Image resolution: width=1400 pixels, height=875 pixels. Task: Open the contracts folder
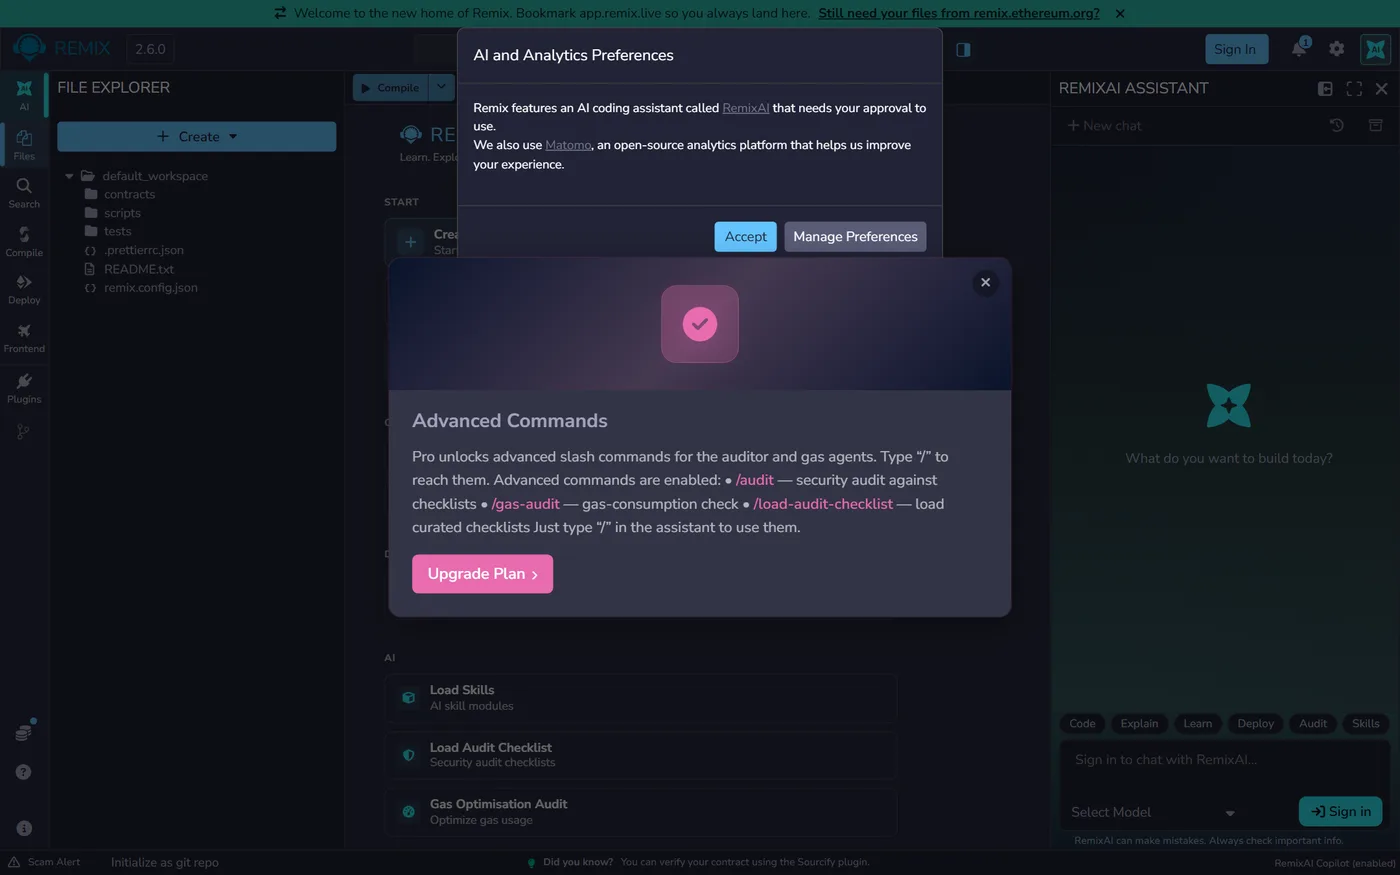(130, 194)
